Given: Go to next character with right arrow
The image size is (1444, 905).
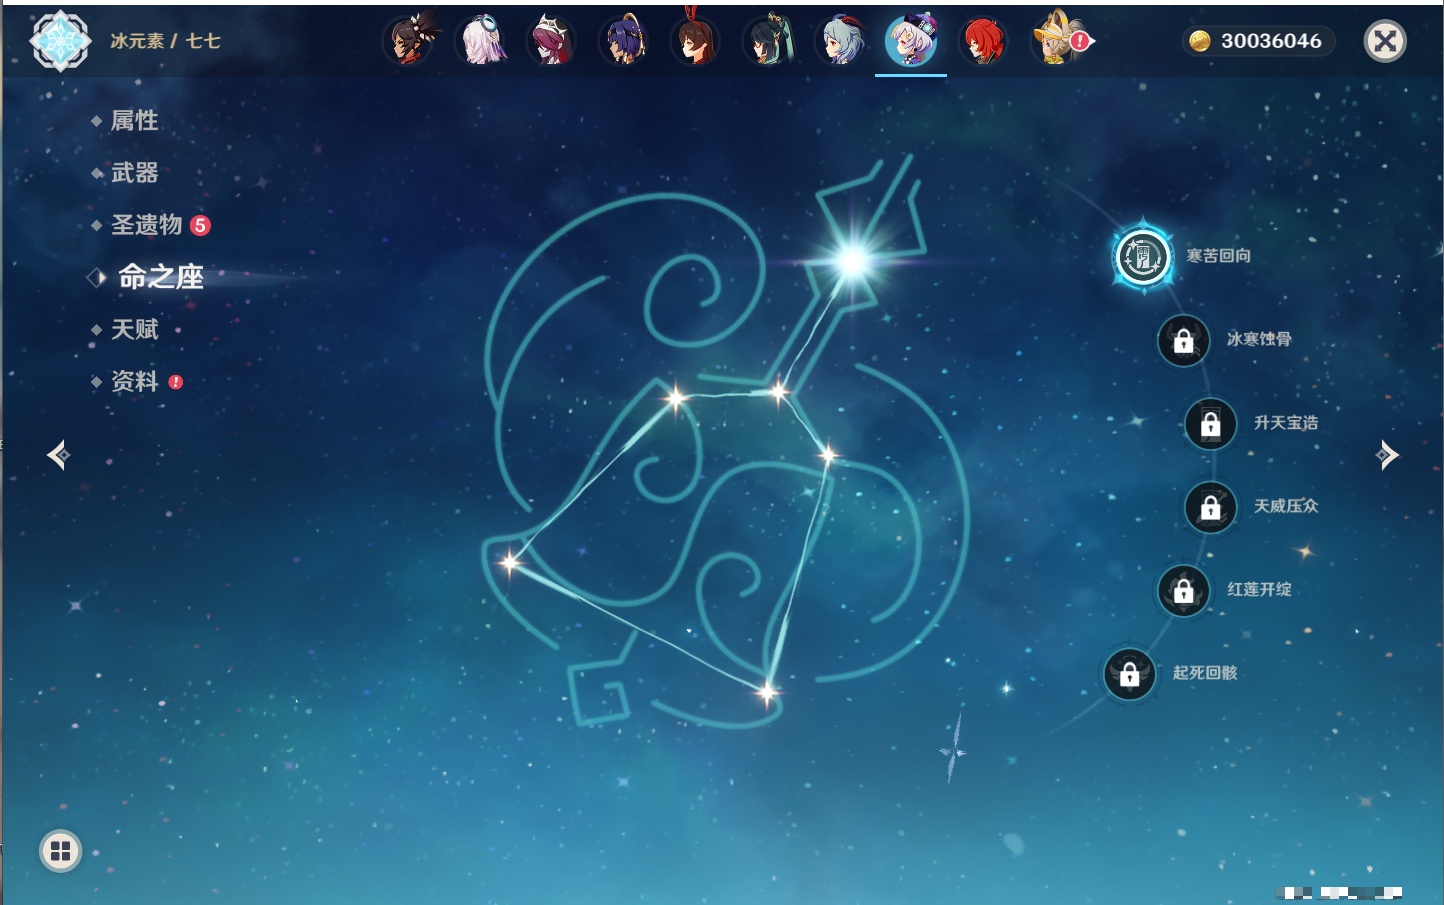Looking at the screenshot, I should [1386, 455].
